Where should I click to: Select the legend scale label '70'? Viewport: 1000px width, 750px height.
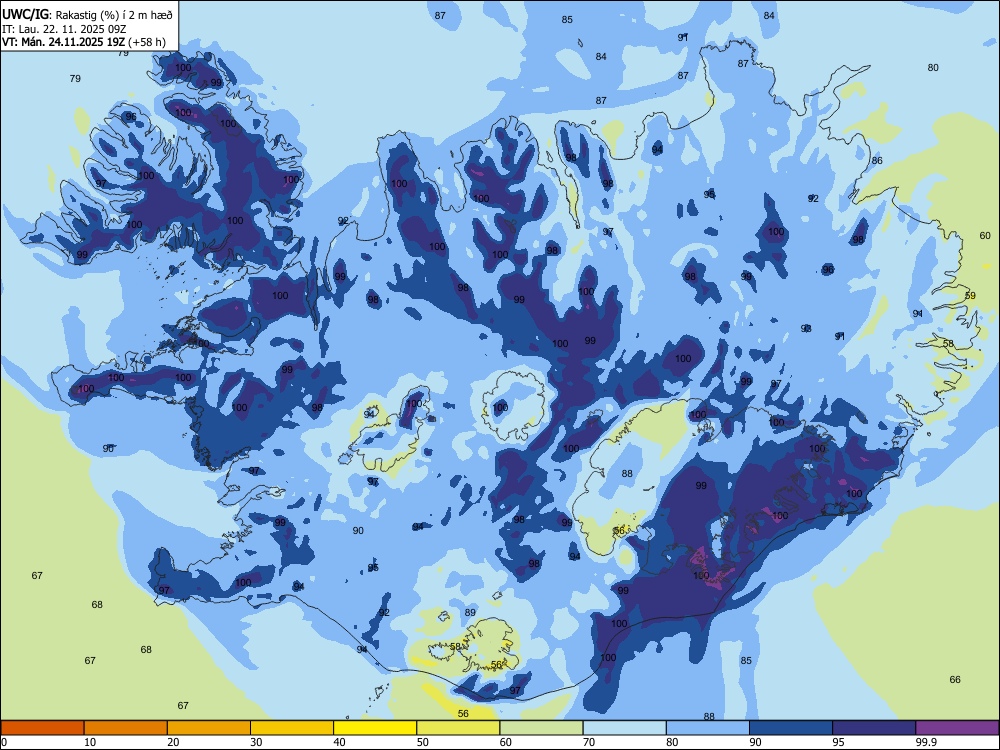(x=589, y=742)
